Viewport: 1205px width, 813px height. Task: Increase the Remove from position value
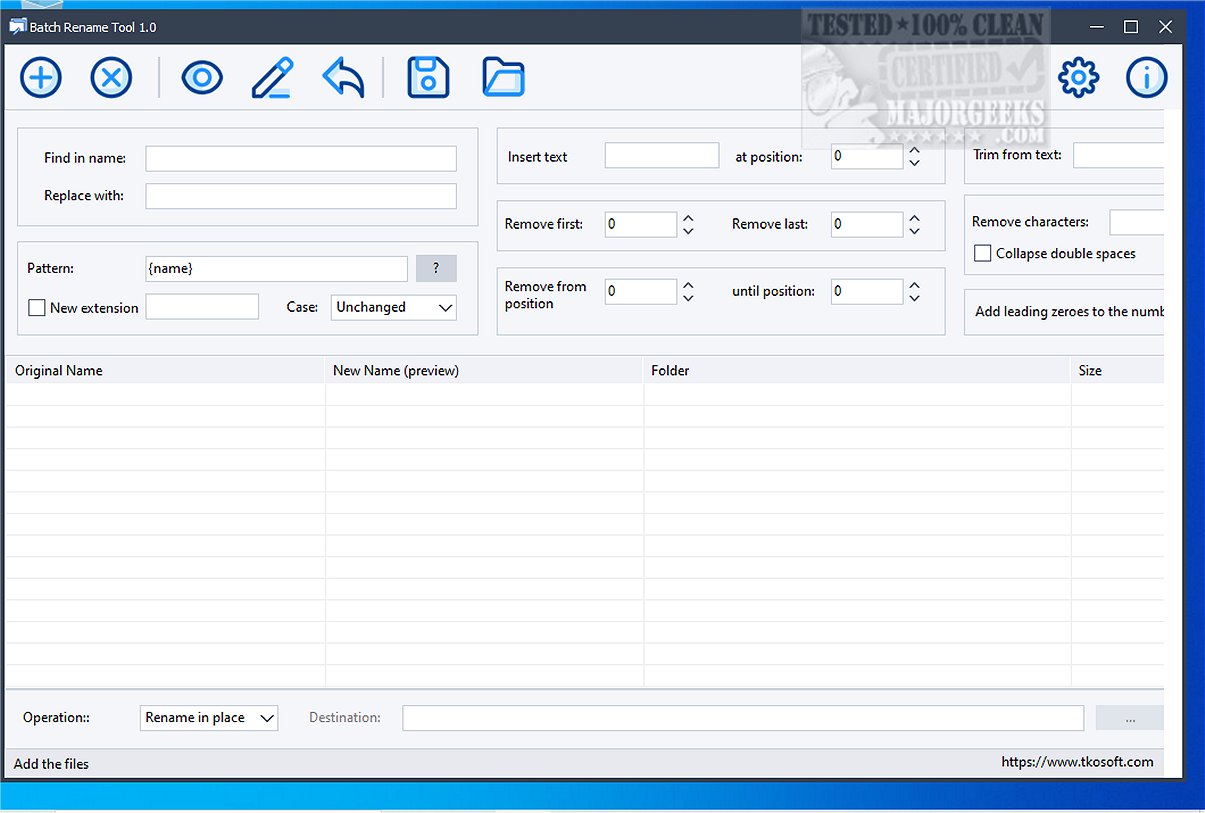(688, 285)
